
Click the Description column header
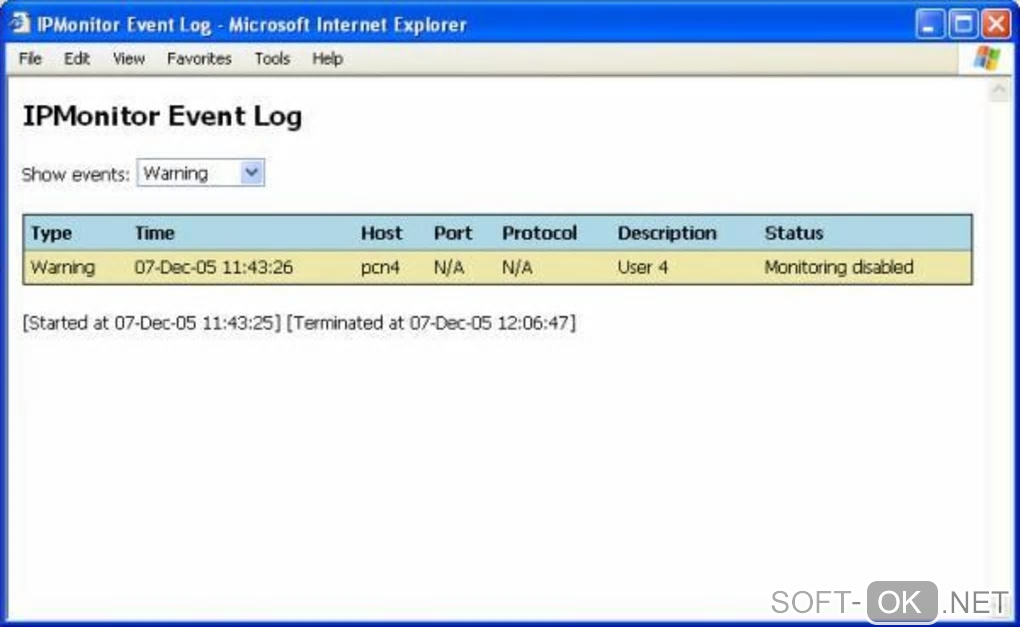pyautogui.click(x=667, y=233)
